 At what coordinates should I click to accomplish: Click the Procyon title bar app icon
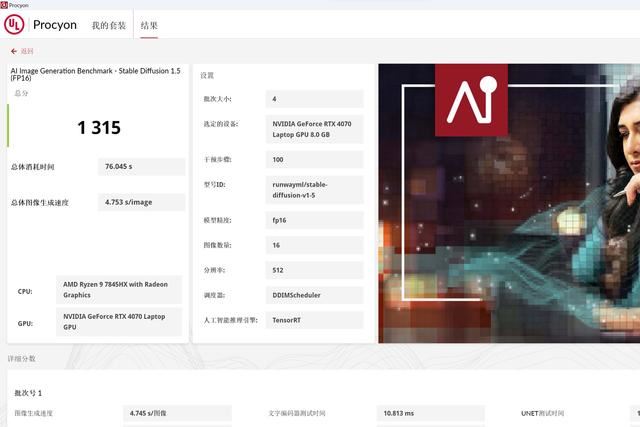point(5,5)
